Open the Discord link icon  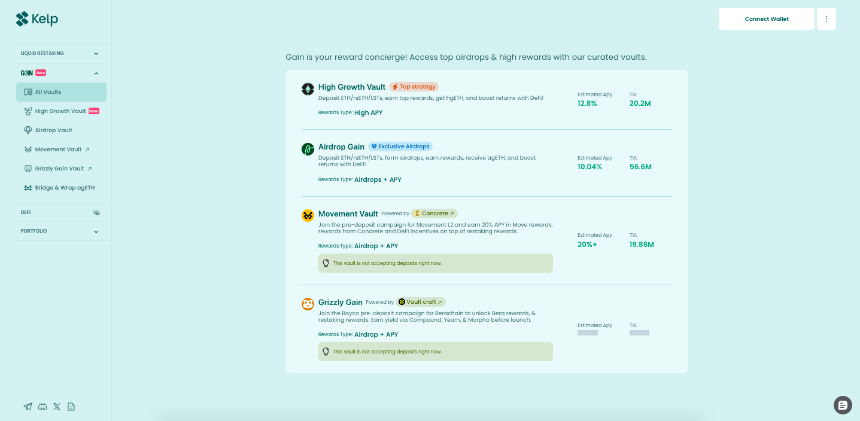coord(42,407)
